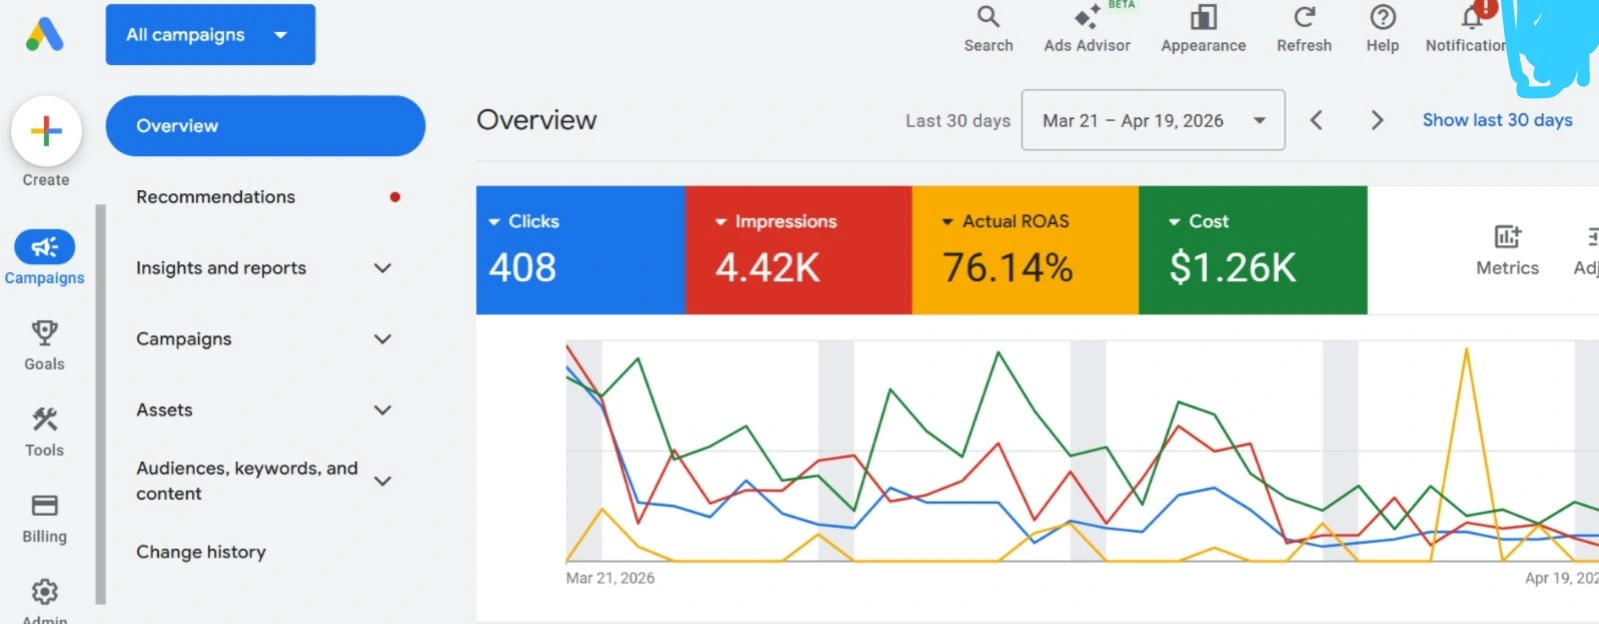Click the Goals trophy icon
The height and width of the screenshot is (624, 1599).
[44, 332]
